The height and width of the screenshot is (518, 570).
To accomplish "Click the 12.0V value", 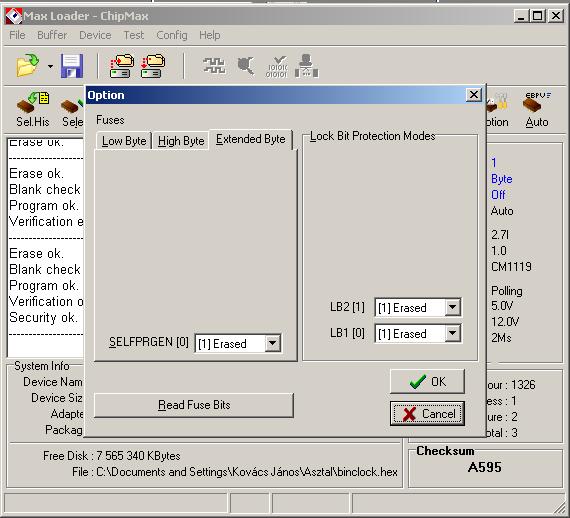I will (x=505, y=321).
